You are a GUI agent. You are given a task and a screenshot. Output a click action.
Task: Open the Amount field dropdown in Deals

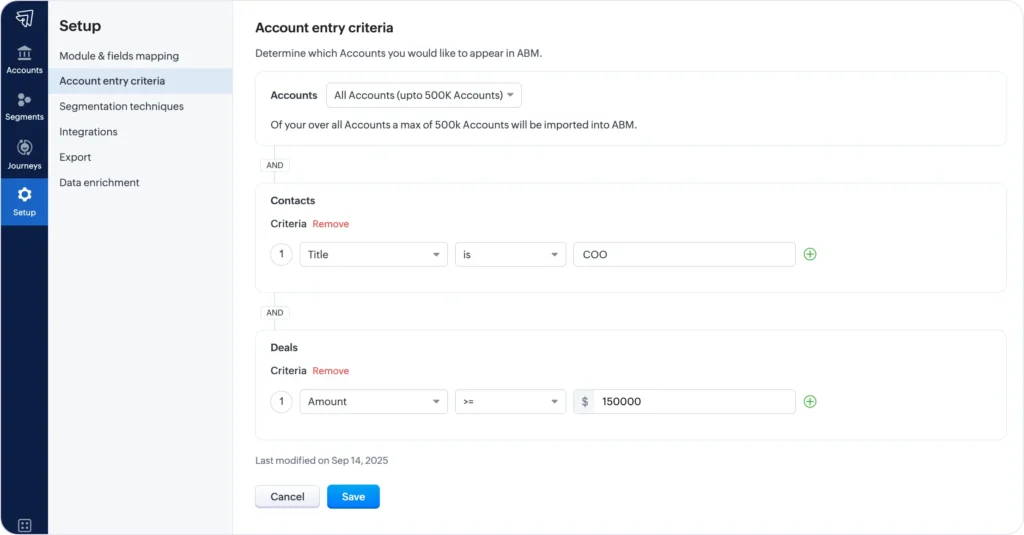[x=373, y=401]
